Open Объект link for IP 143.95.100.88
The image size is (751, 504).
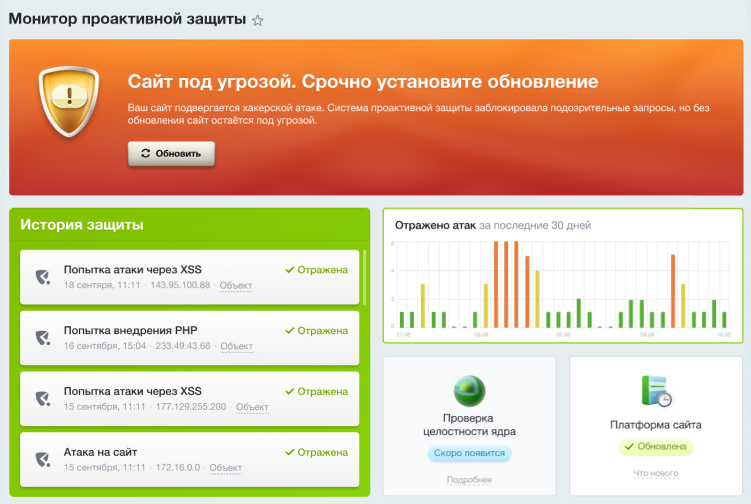(x=236, y=286)
